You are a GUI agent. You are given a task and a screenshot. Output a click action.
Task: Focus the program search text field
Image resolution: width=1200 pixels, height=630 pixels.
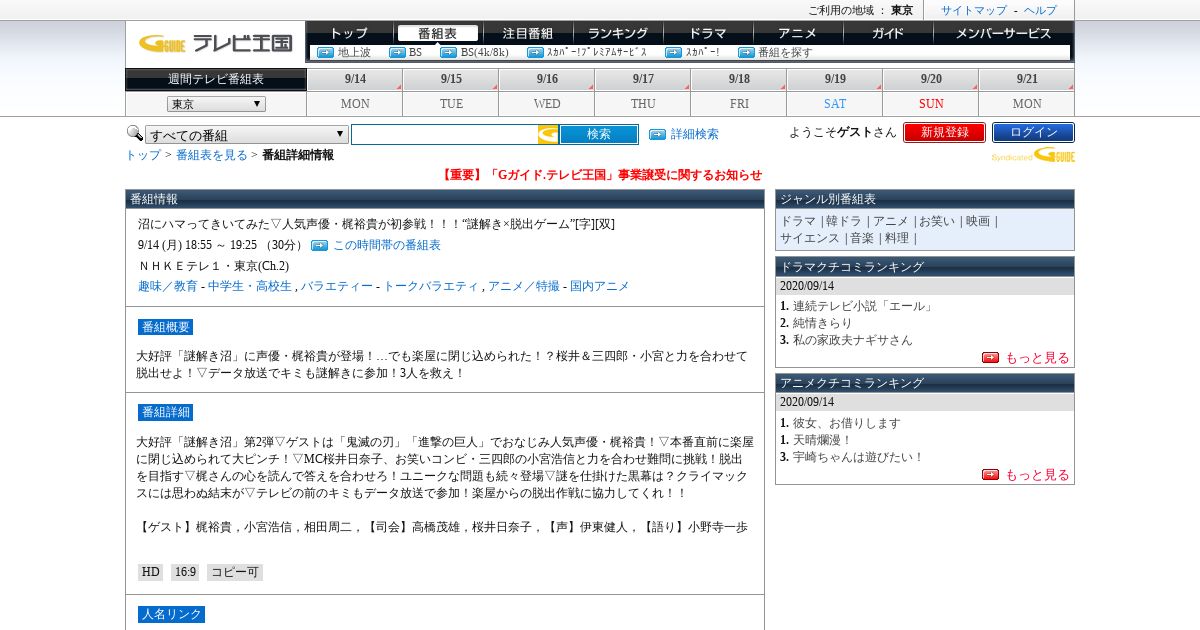tap(445, 134)
